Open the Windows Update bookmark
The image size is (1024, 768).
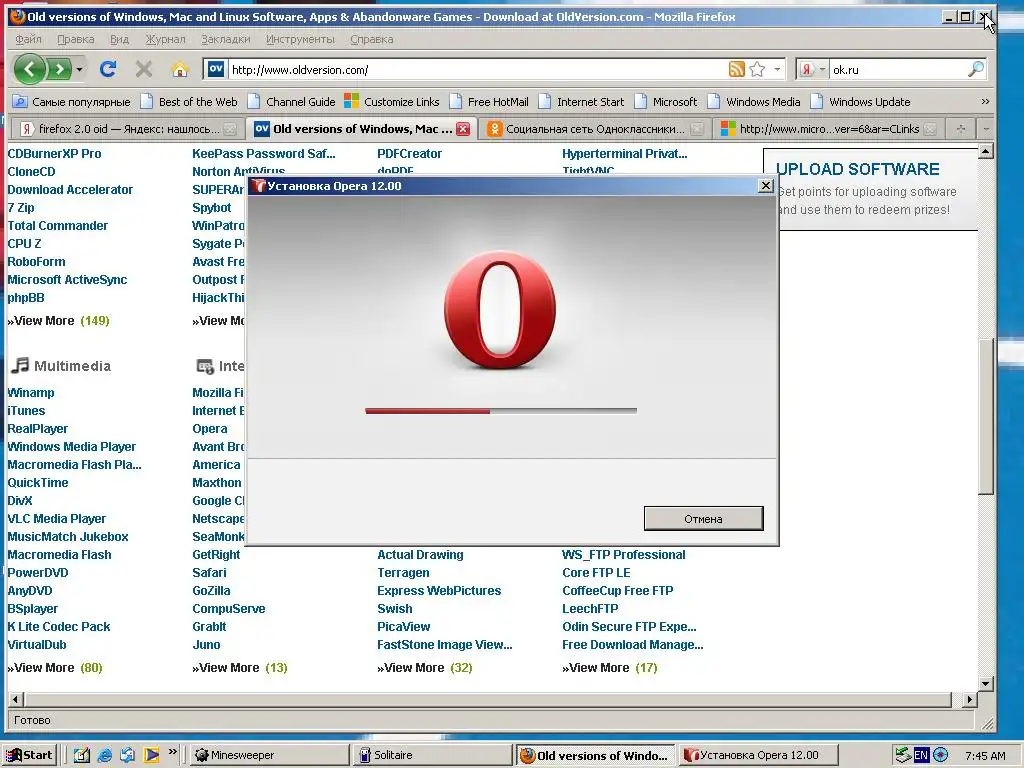point(861,102)
